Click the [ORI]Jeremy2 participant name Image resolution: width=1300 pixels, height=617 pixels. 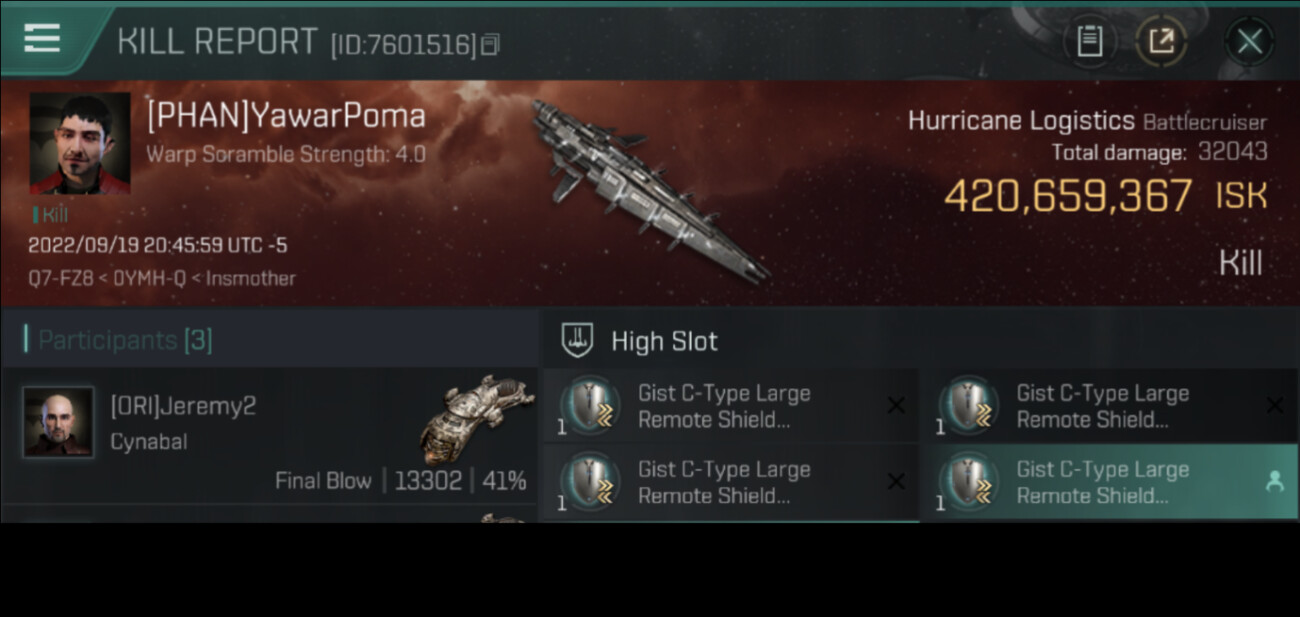click(183, 406)
